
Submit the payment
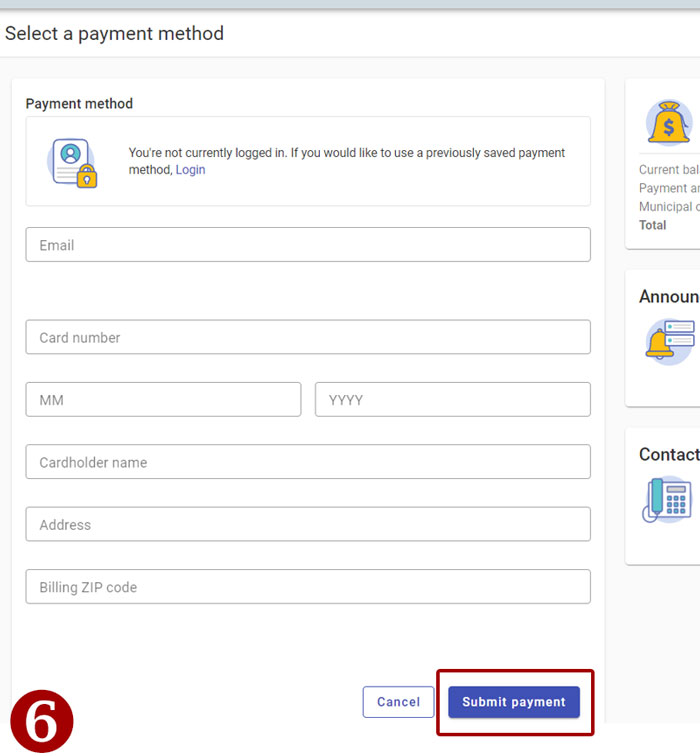(514, 702)
